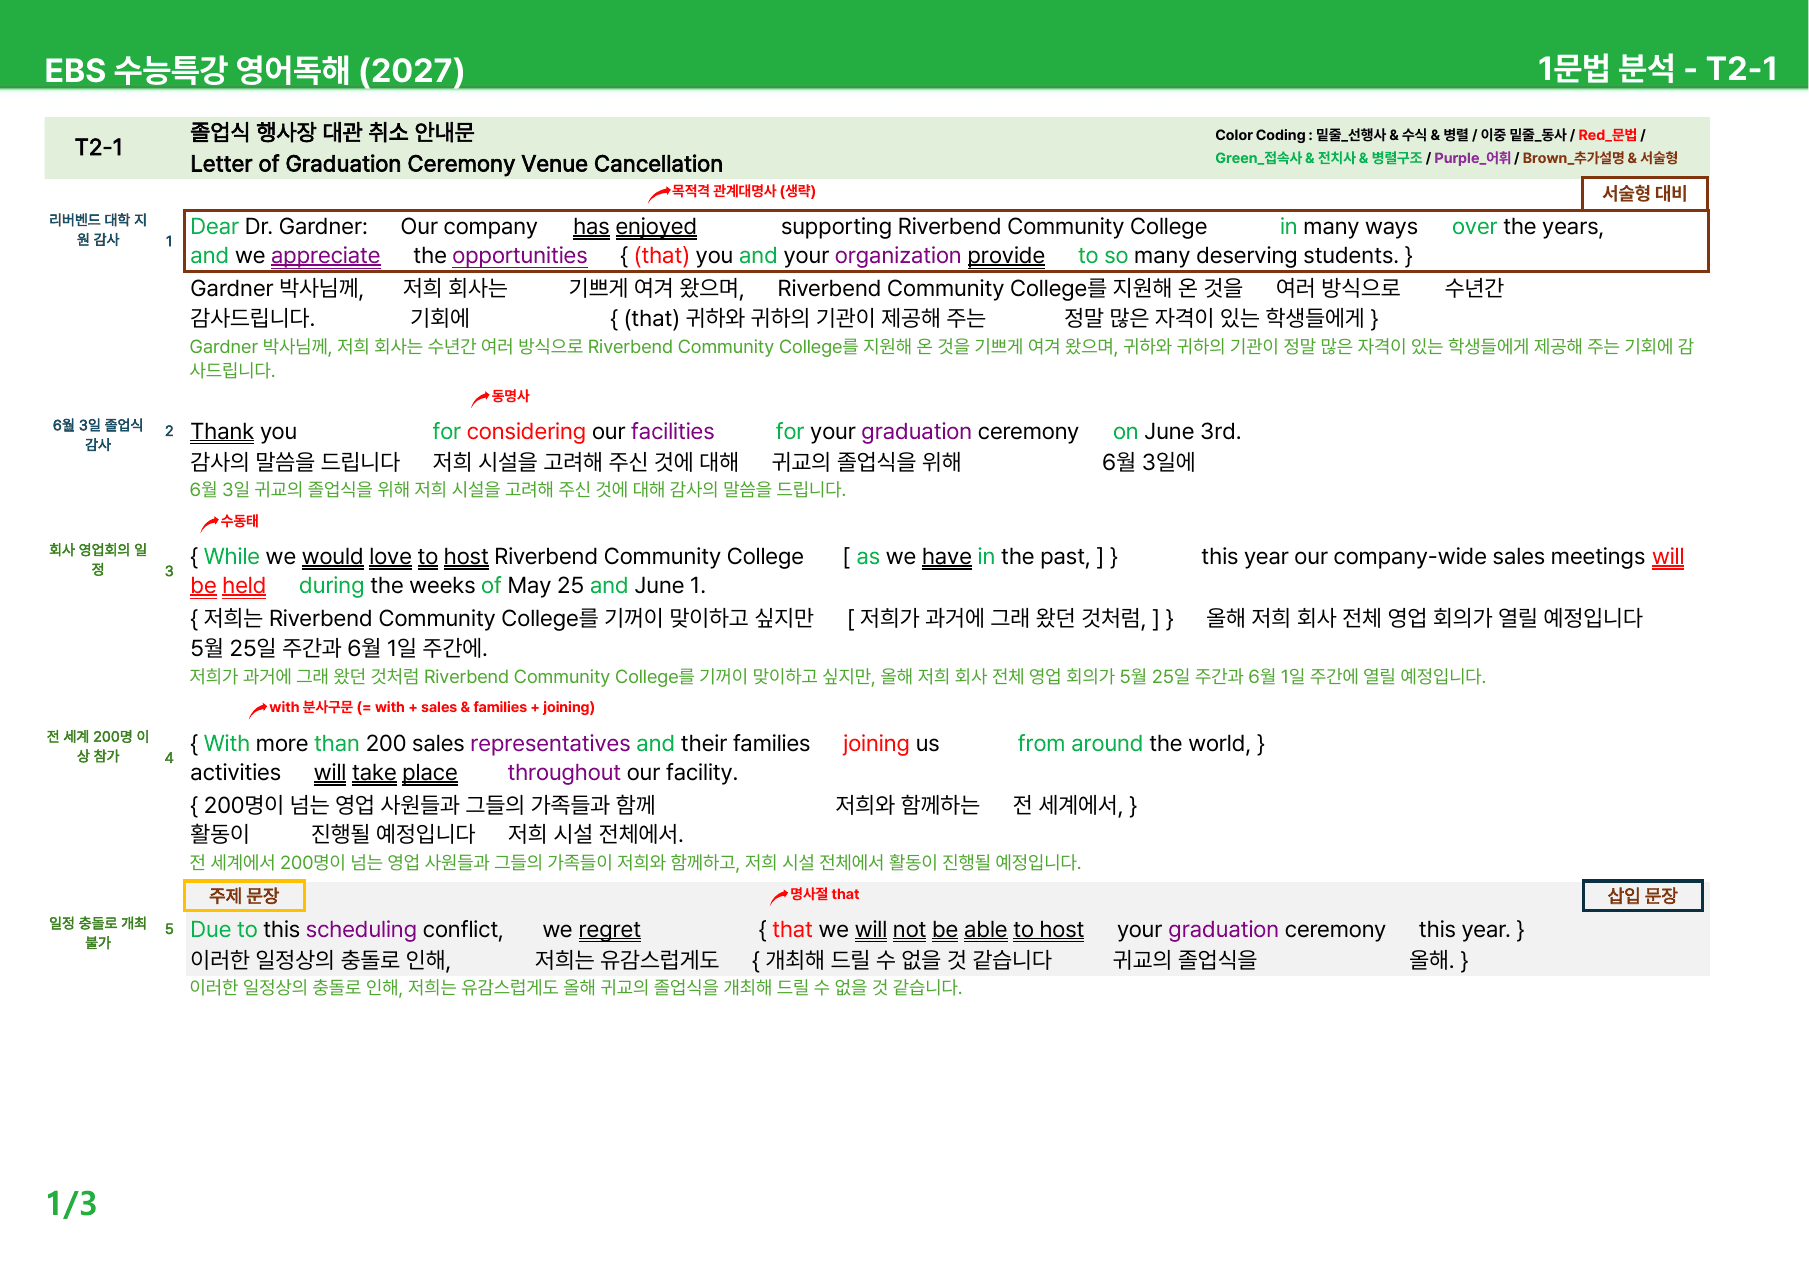Screen dimensions: 1809x1279
Task: Click the side summary '6월 3일 졸업식 감사'
Action: 98,434
